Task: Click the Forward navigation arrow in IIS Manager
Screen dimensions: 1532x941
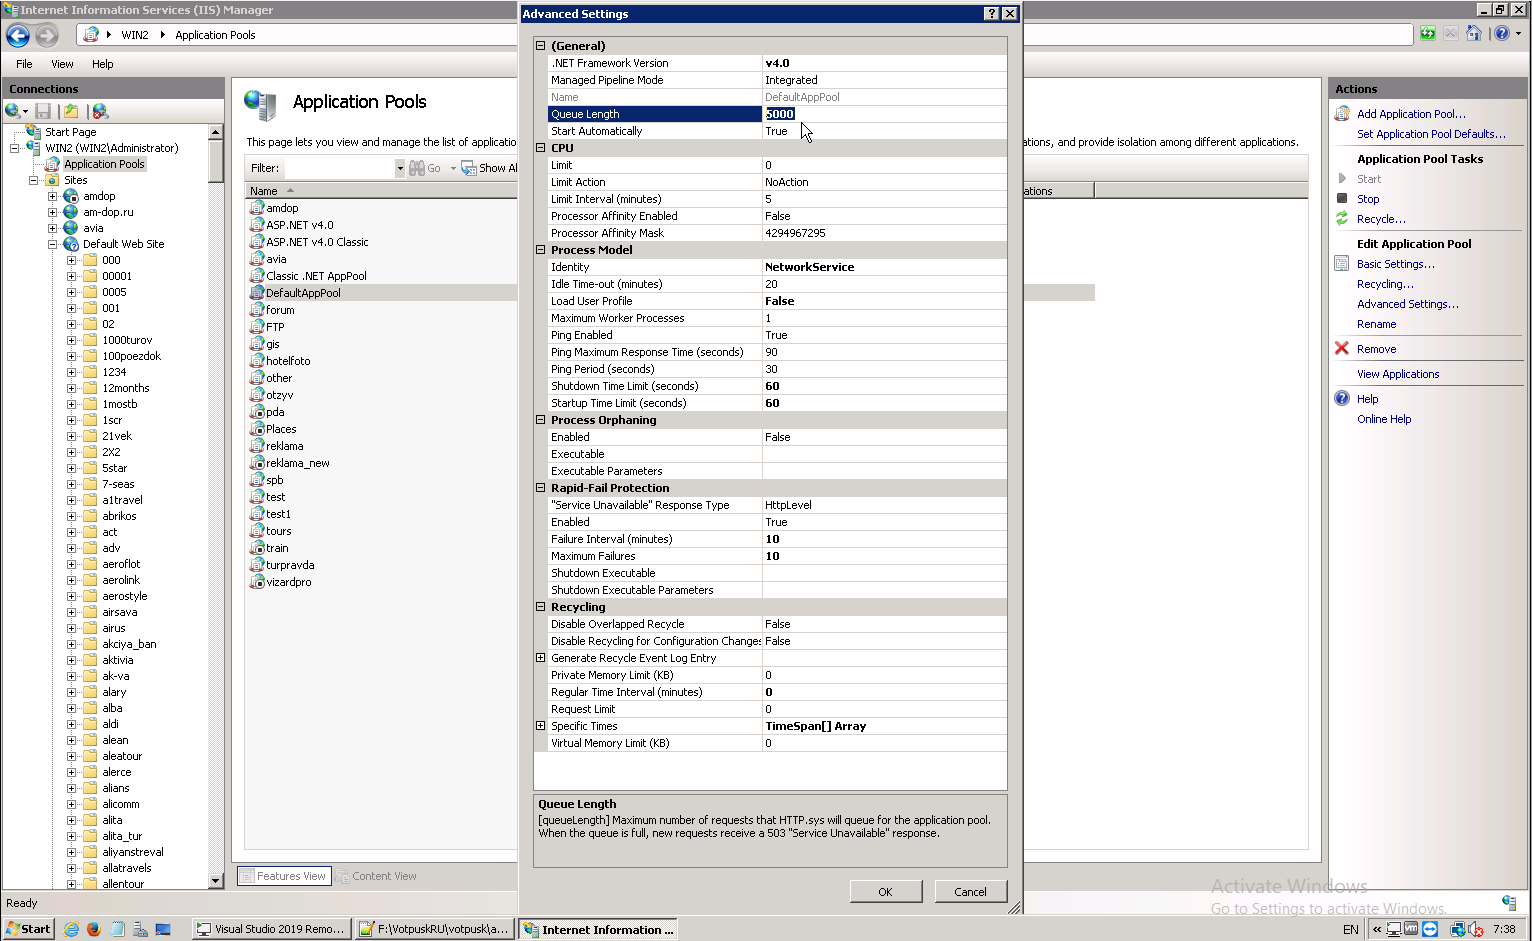Action: (x=47, y=35)
